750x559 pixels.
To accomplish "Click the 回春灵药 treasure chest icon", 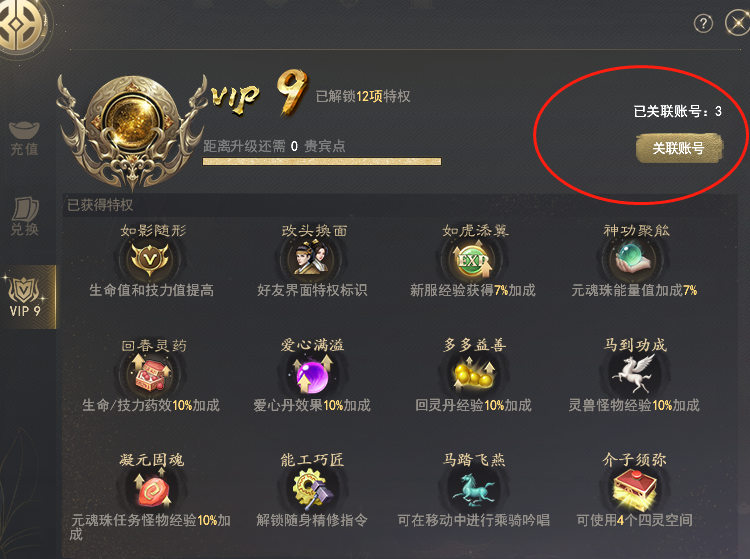I will [x=152, y=373].
